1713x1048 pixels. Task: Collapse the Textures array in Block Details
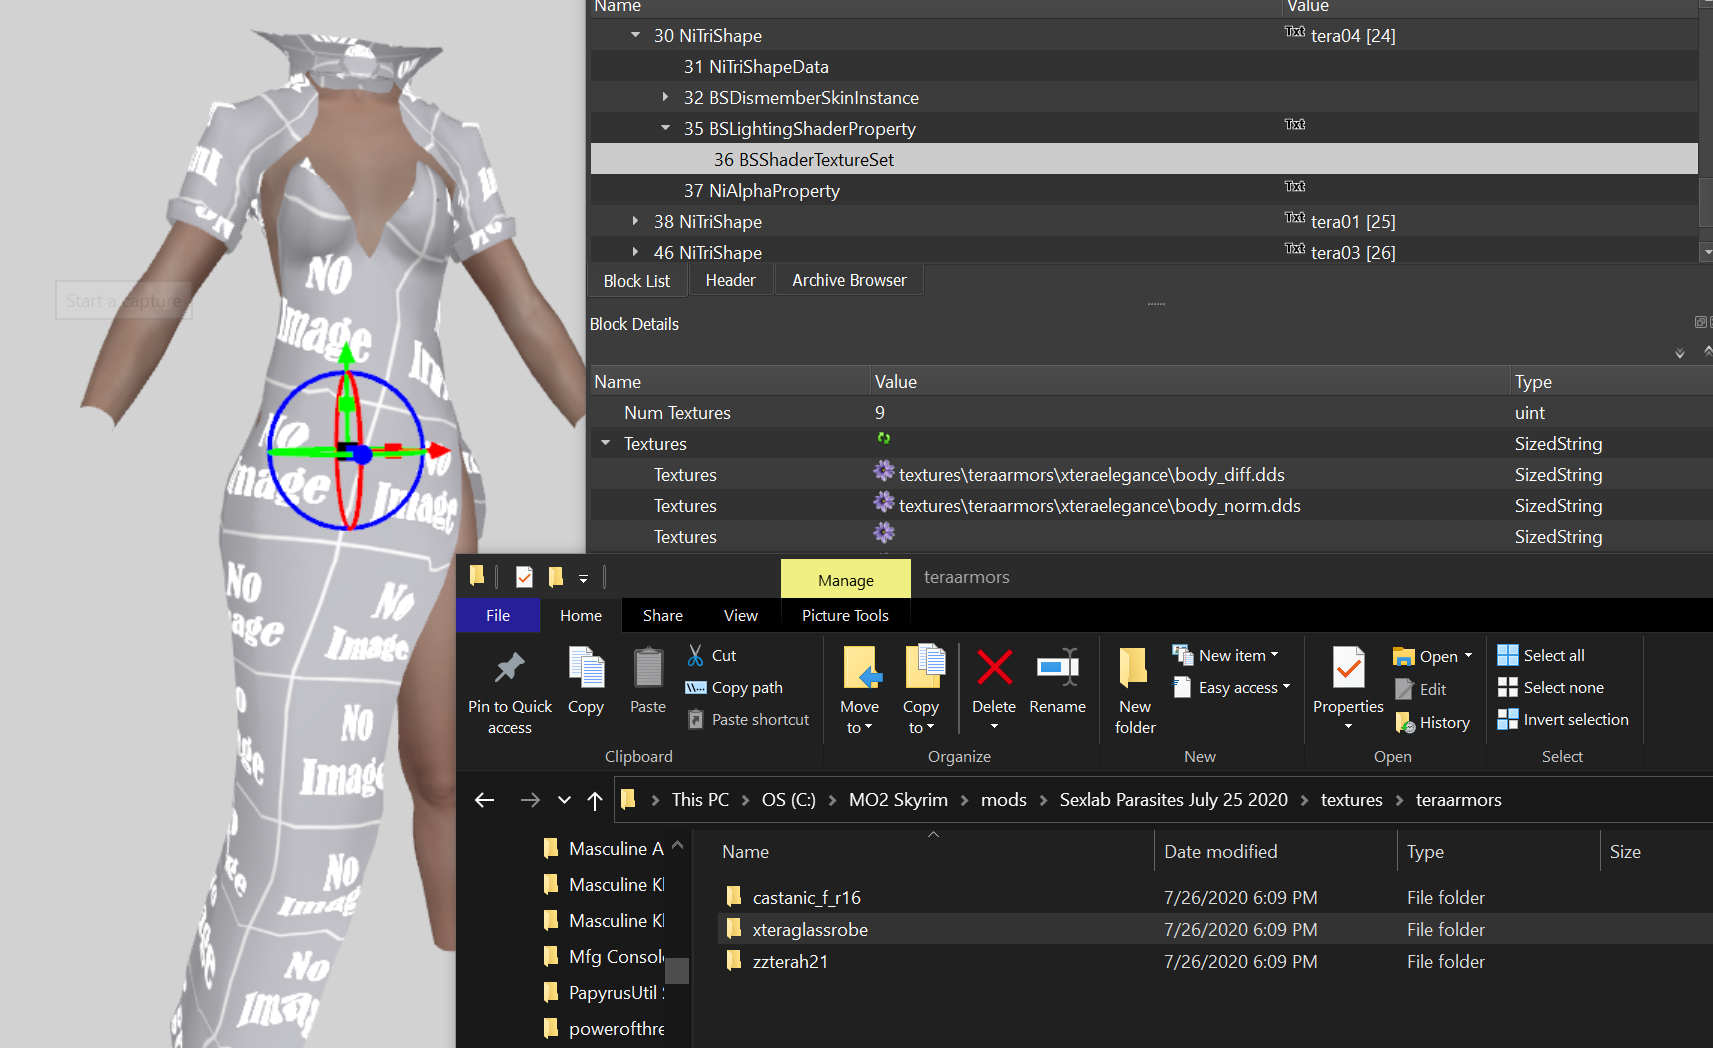tap(605, 443)
